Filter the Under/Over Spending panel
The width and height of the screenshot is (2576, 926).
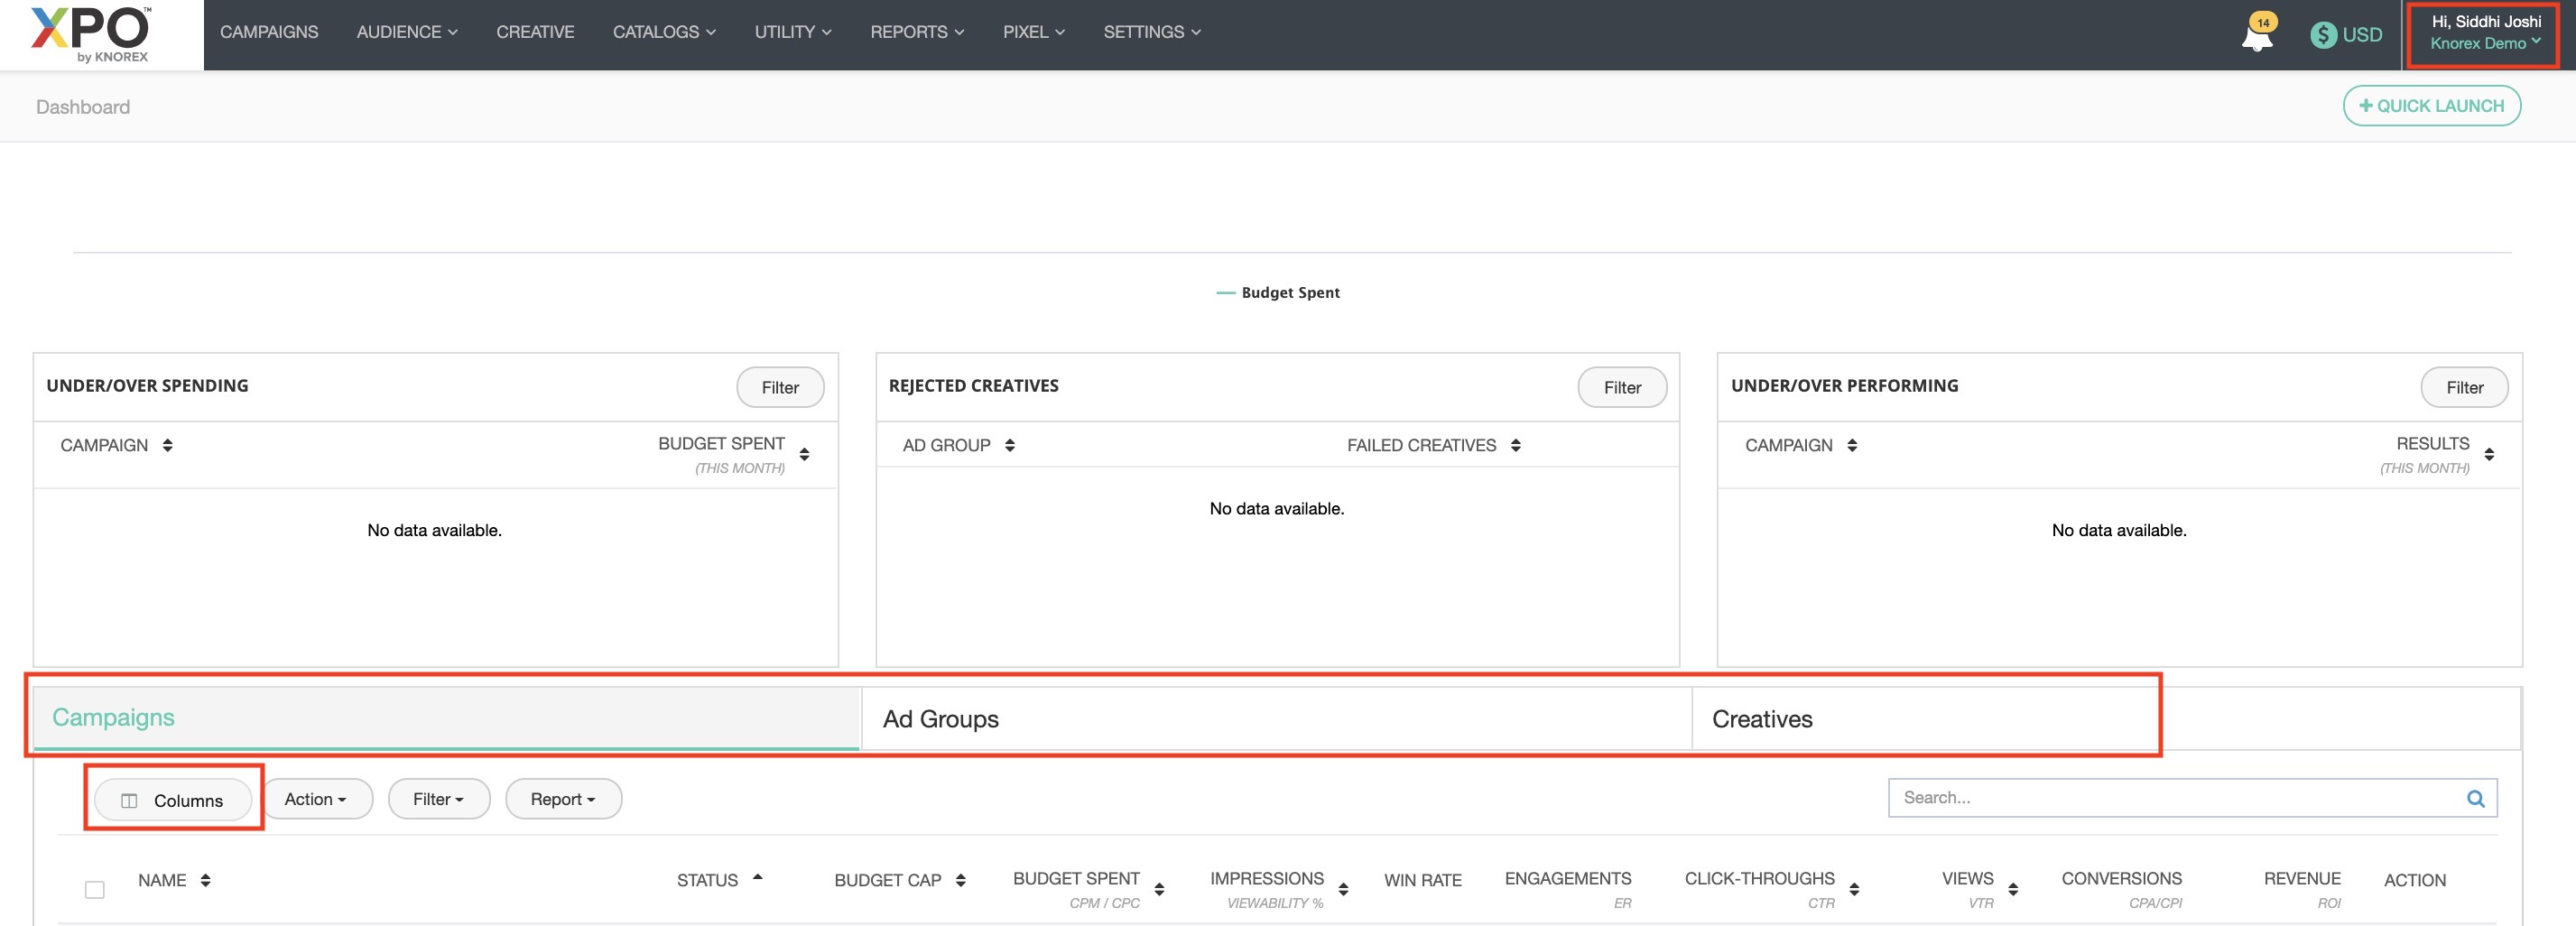pyautogui.click(x=780, y=388)
